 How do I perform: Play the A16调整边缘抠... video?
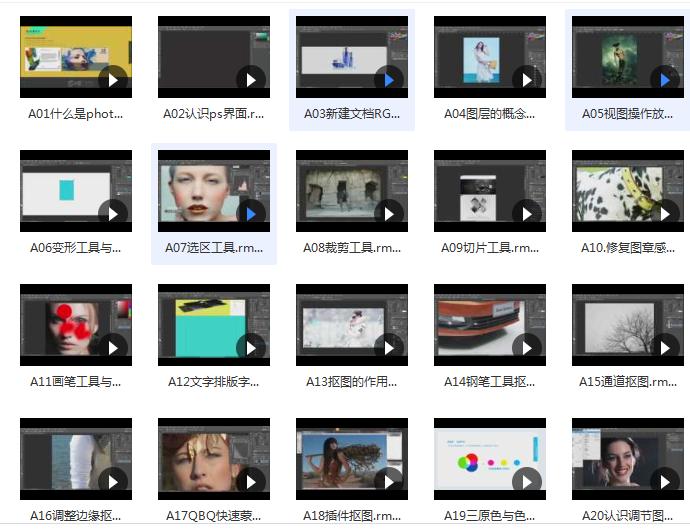point(113,482)
